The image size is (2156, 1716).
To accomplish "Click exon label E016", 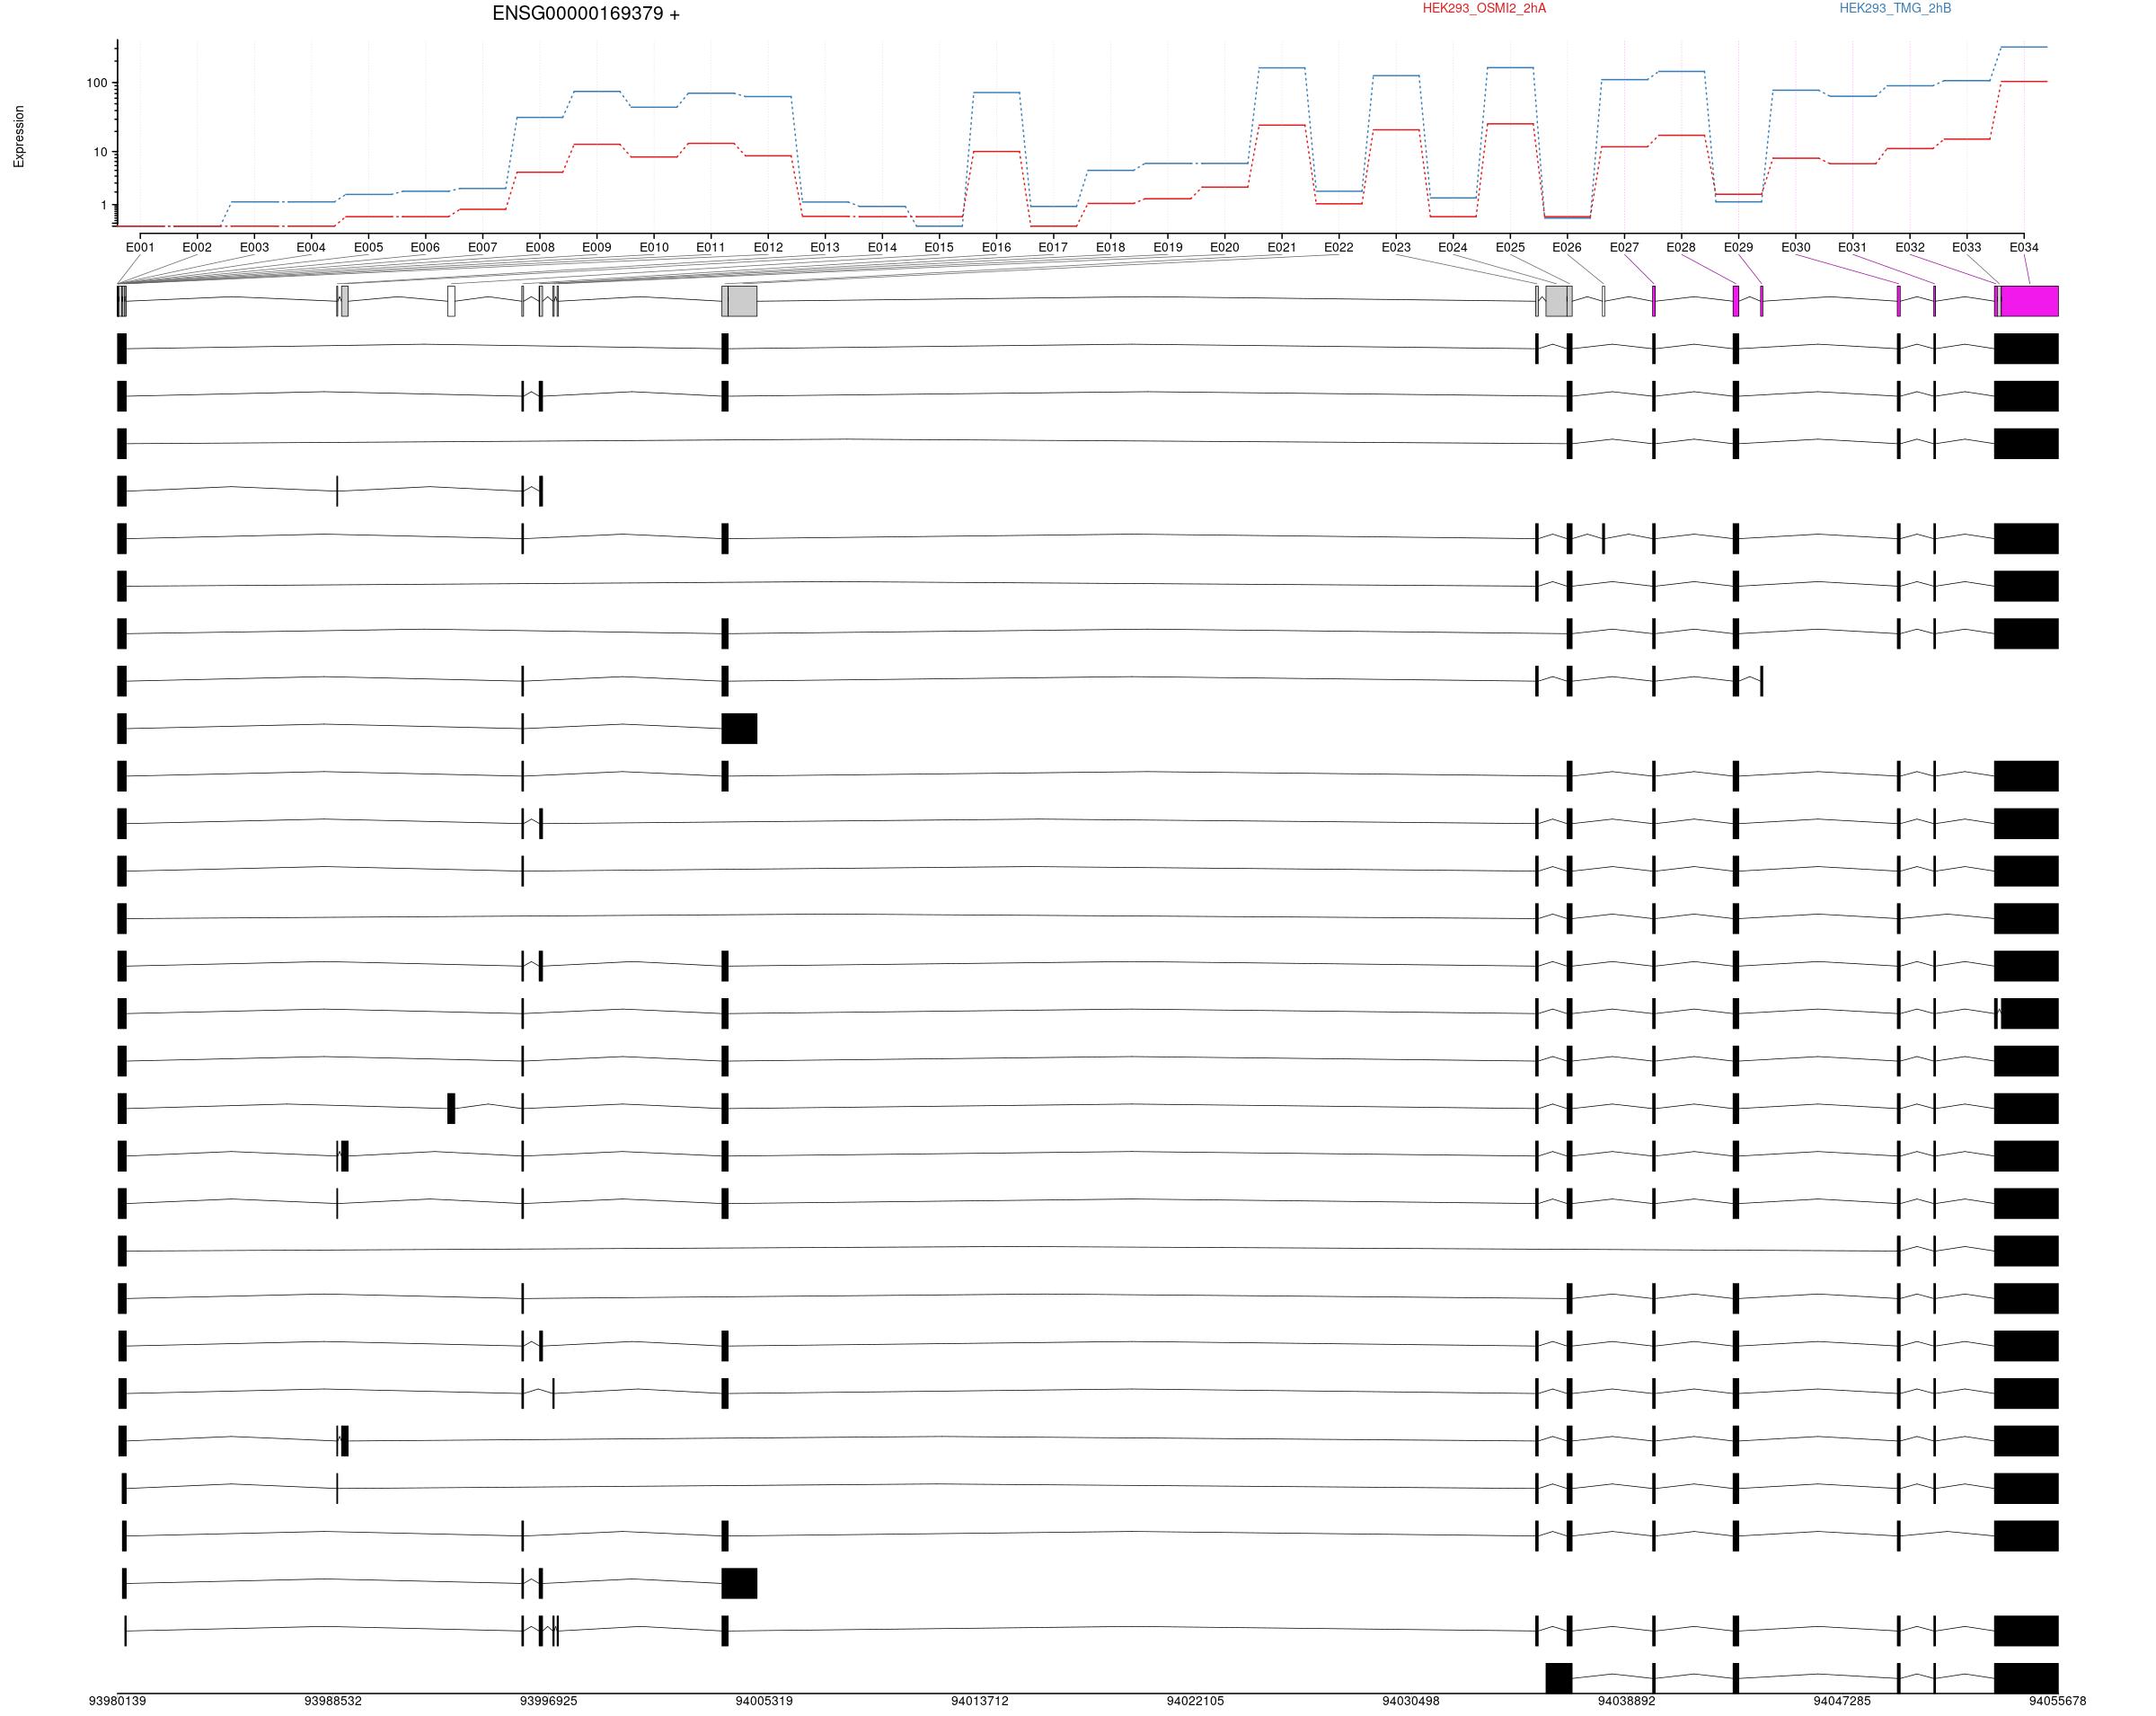I will tap(996, 247).
